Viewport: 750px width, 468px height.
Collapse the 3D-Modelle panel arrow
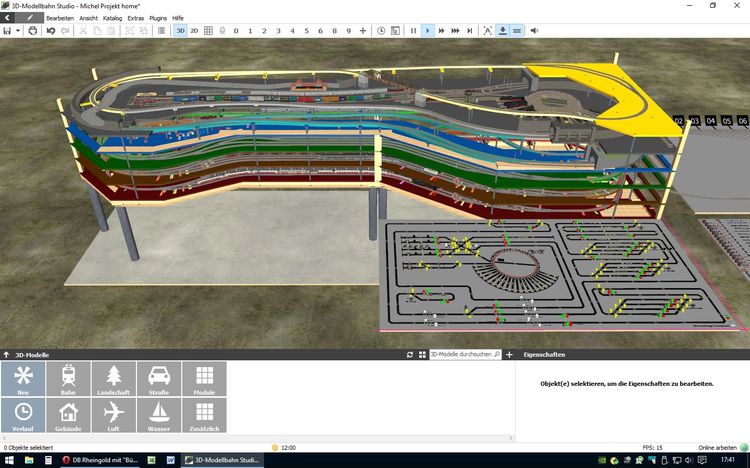(7, 354)
